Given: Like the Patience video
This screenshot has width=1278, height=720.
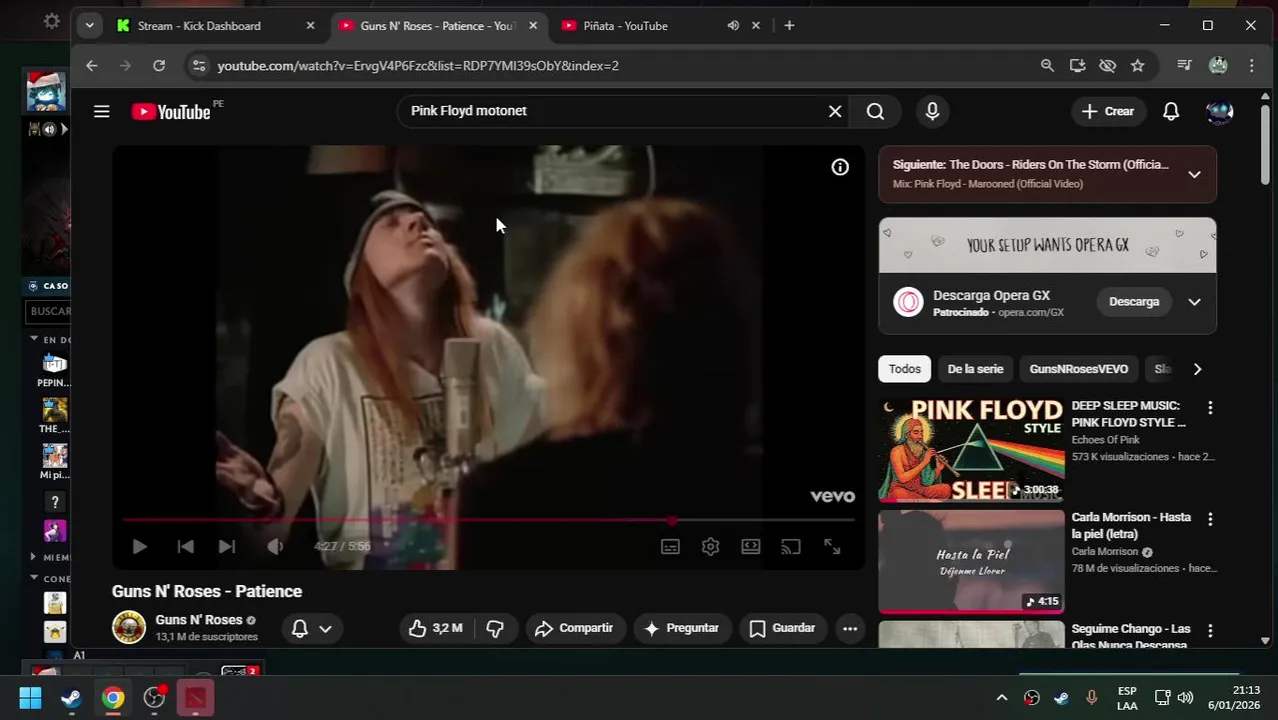Looking at the screenshot, I should (436, 628).
